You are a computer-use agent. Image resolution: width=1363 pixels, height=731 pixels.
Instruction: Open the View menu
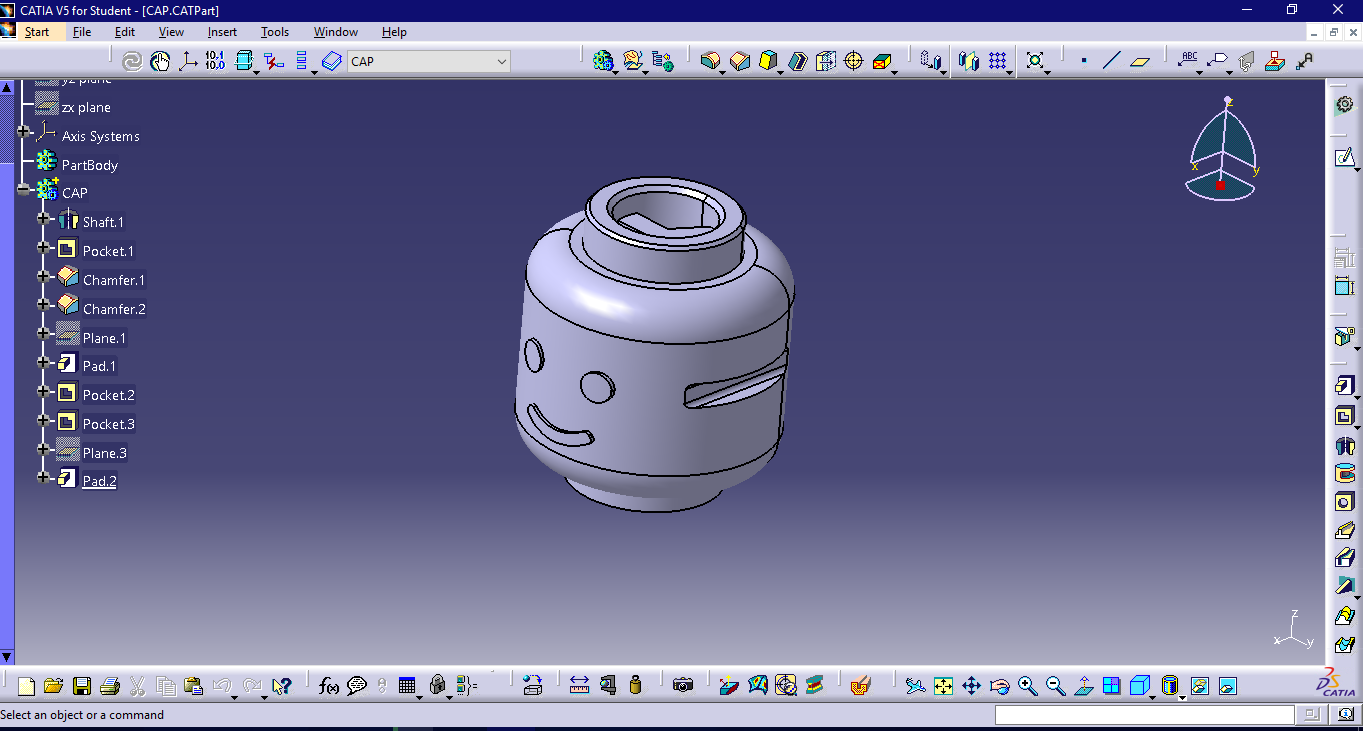[x=171, y=32]
